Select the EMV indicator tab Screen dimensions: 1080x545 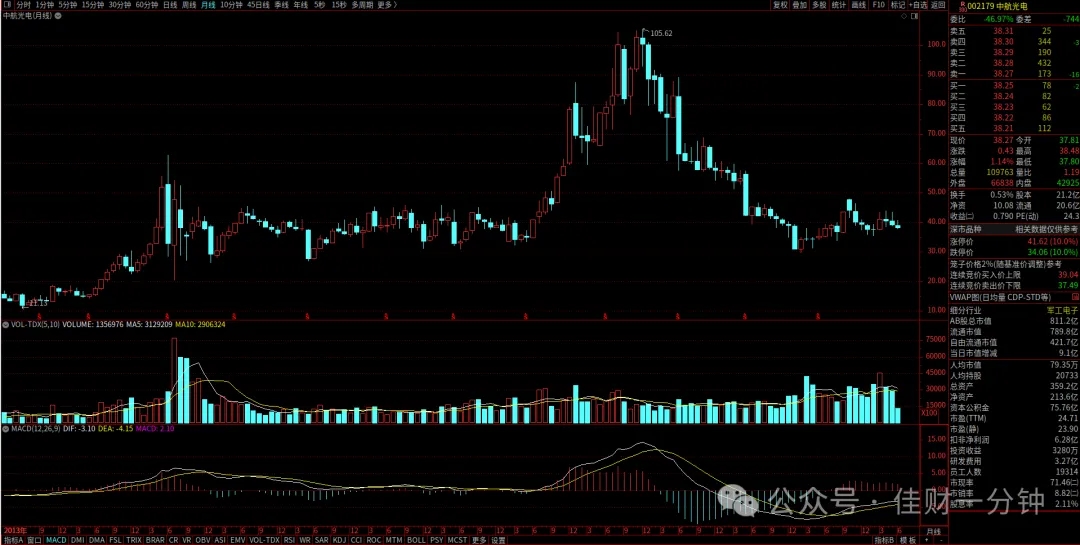(238, 540)
